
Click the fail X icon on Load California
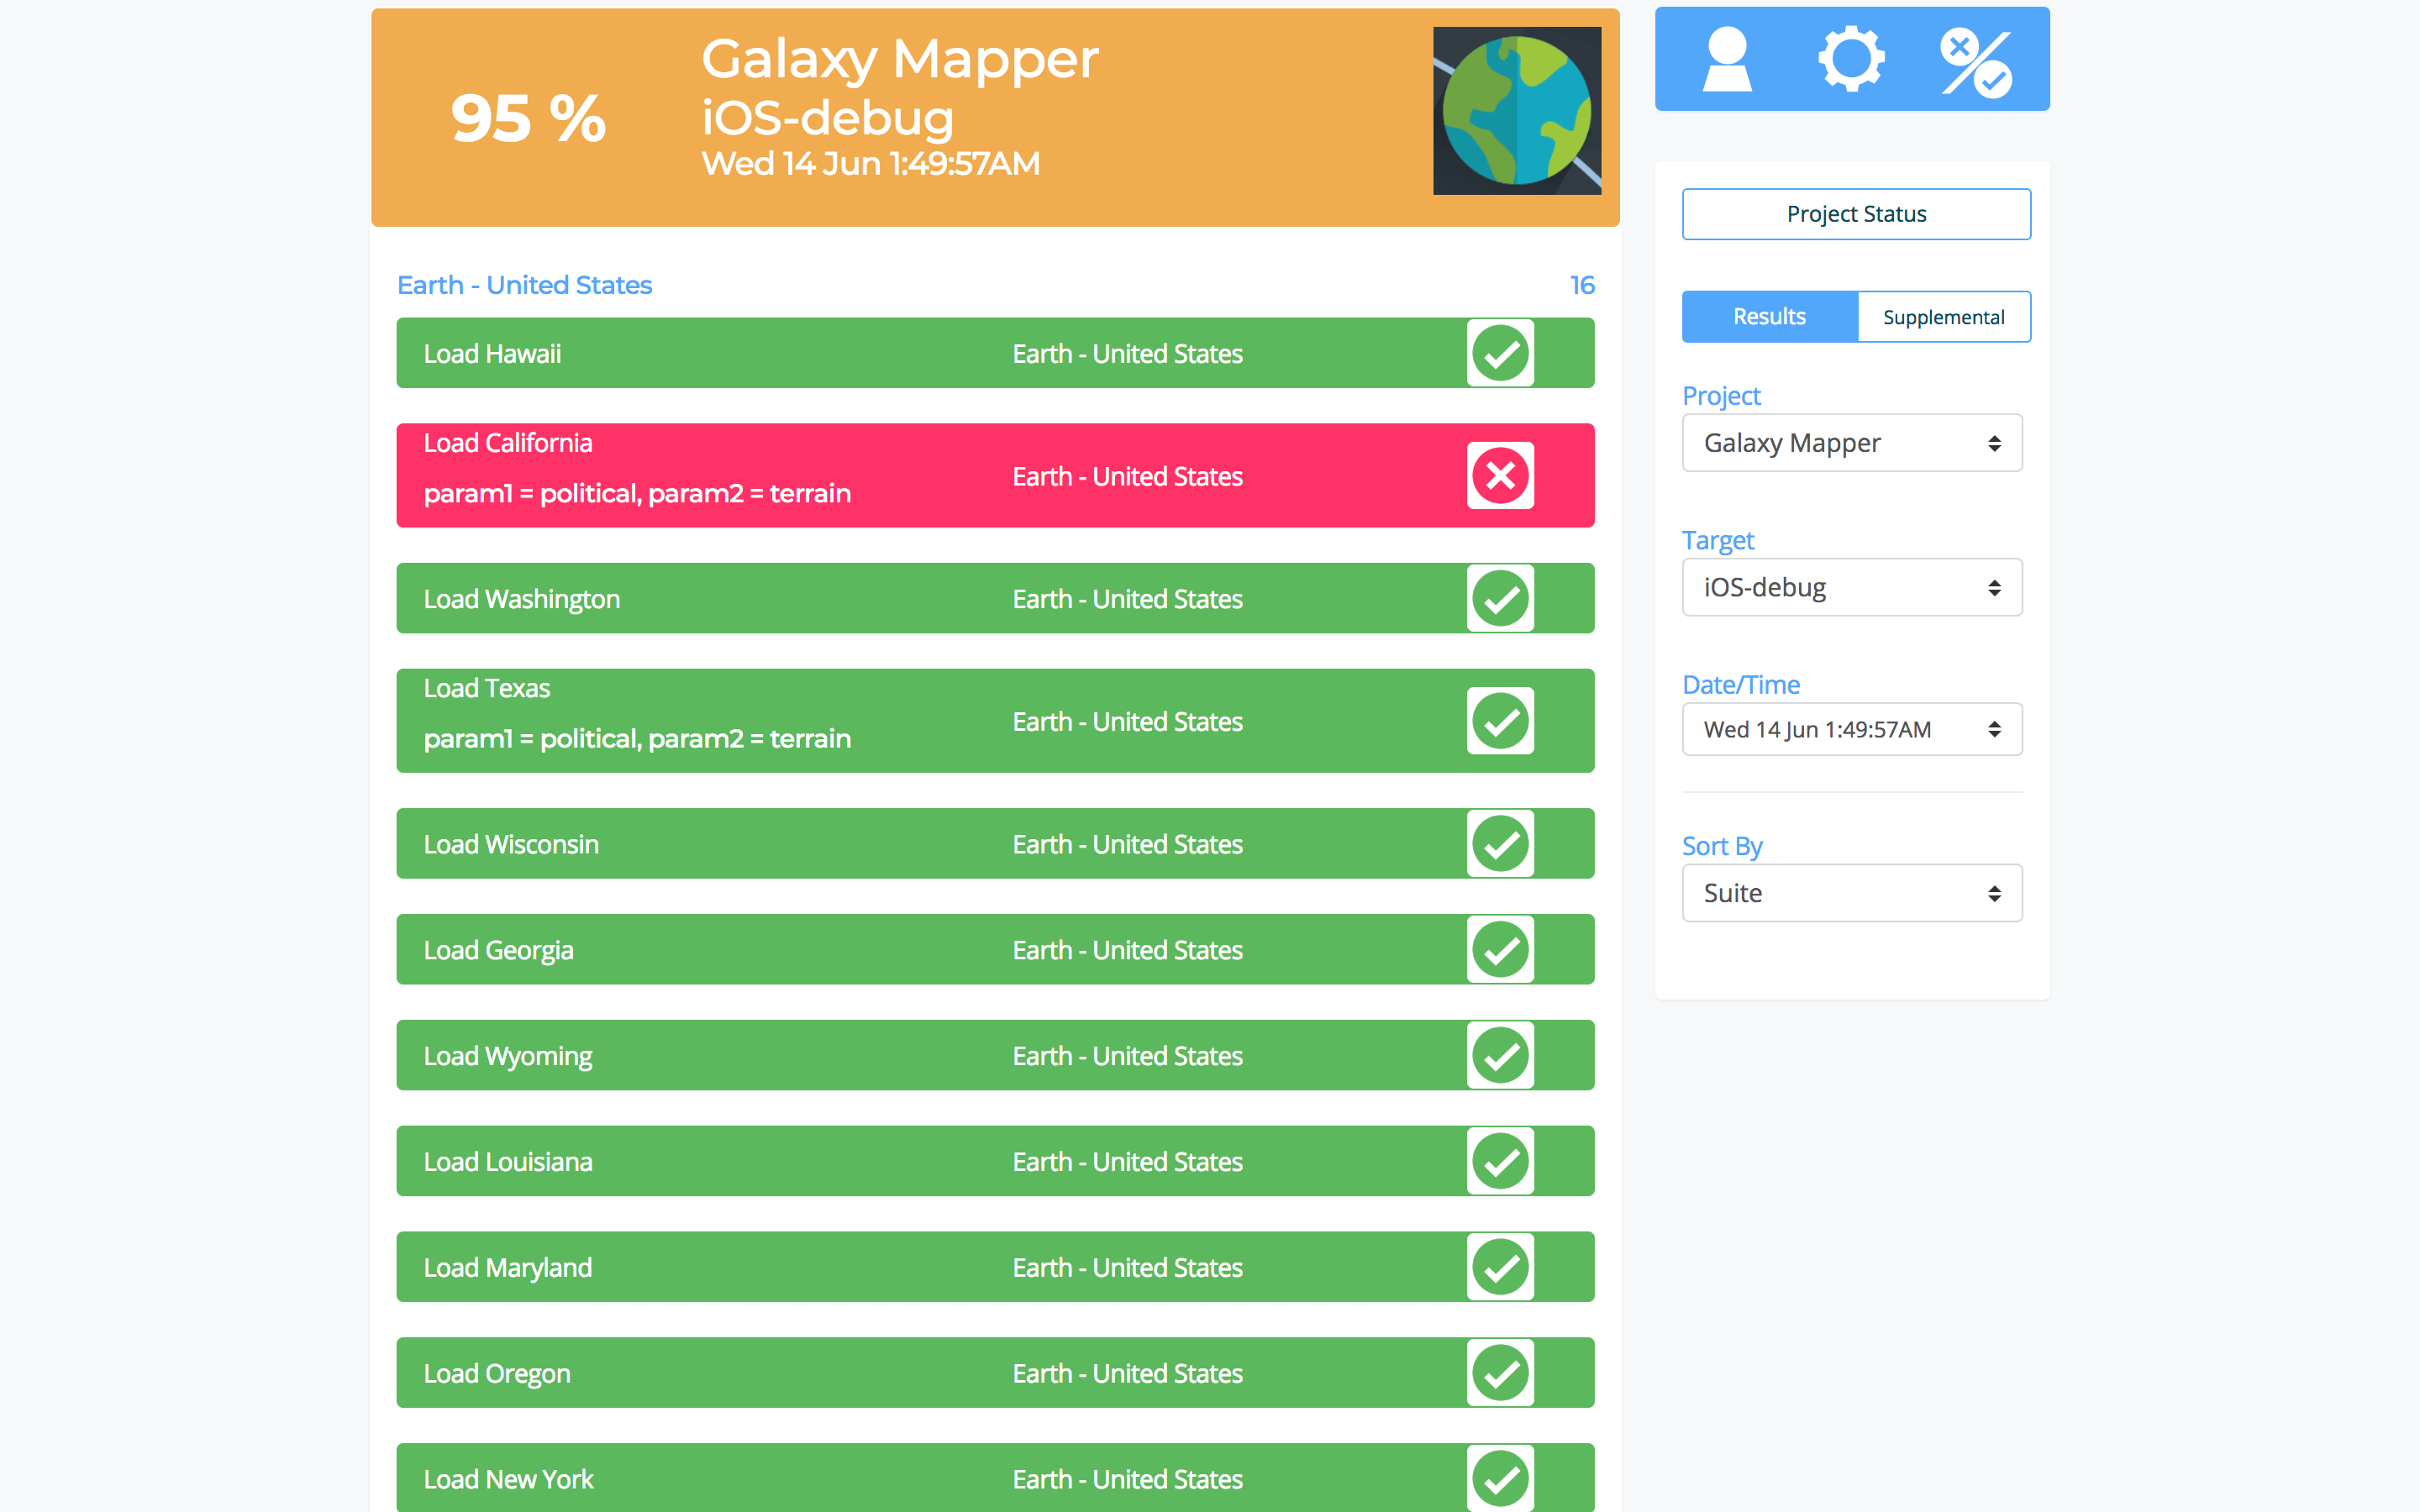[1500, 475]
